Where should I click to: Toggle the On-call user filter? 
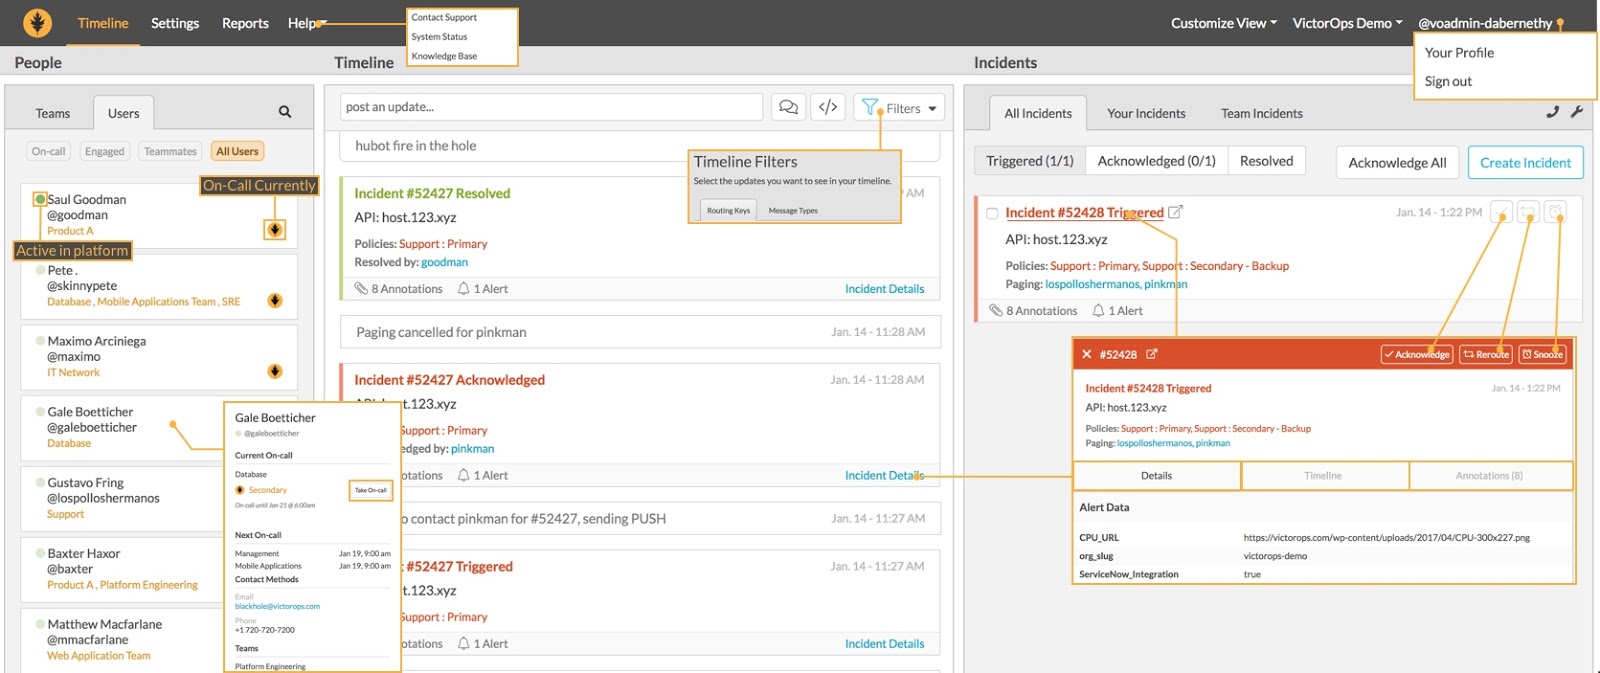click(48, 151)
